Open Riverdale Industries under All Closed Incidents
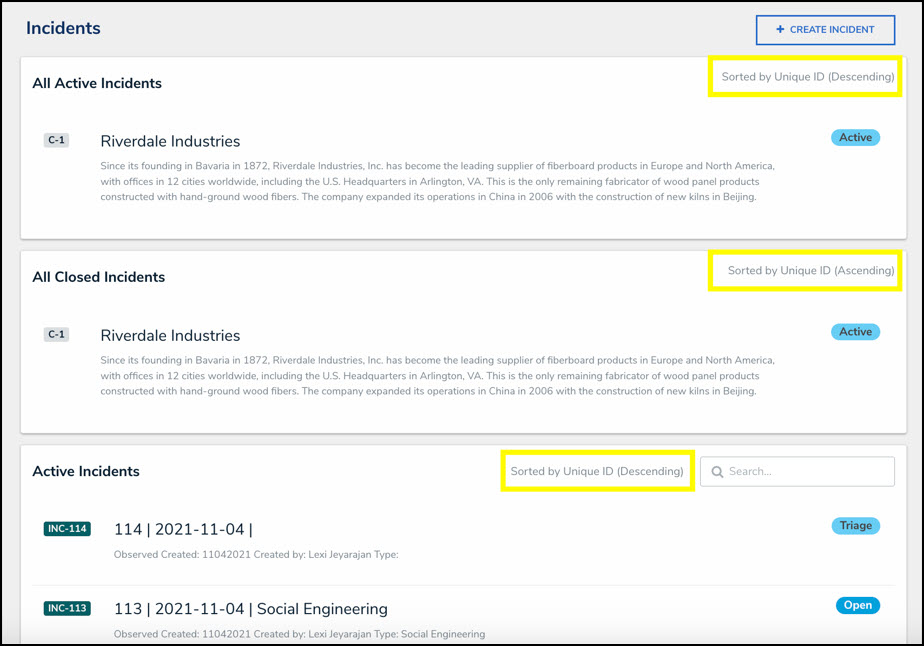 click(170, 336)
